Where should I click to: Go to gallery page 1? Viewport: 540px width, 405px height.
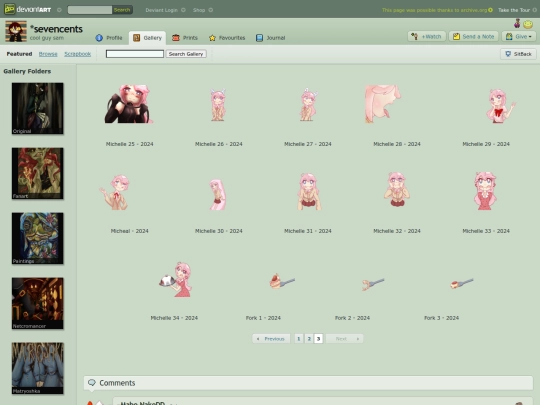[299, 339]
